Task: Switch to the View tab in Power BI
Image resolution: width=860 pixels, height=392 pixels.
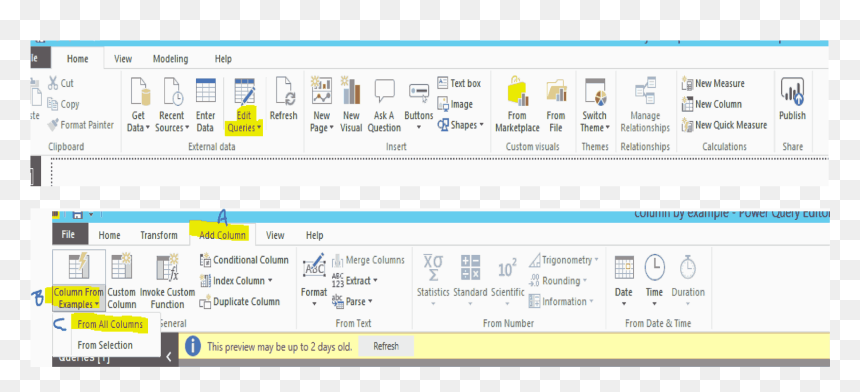Action: 123,59
